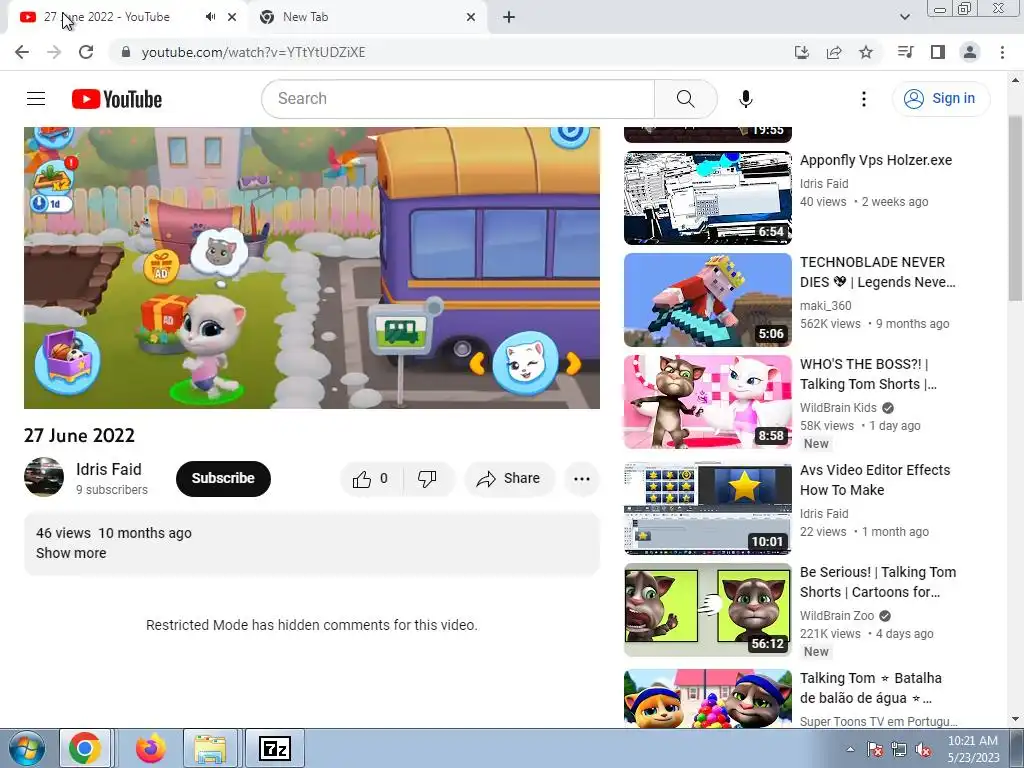The width and height of the screenshot is (1024, 768).
Task: Expand description with Show more
Action: 71,553
